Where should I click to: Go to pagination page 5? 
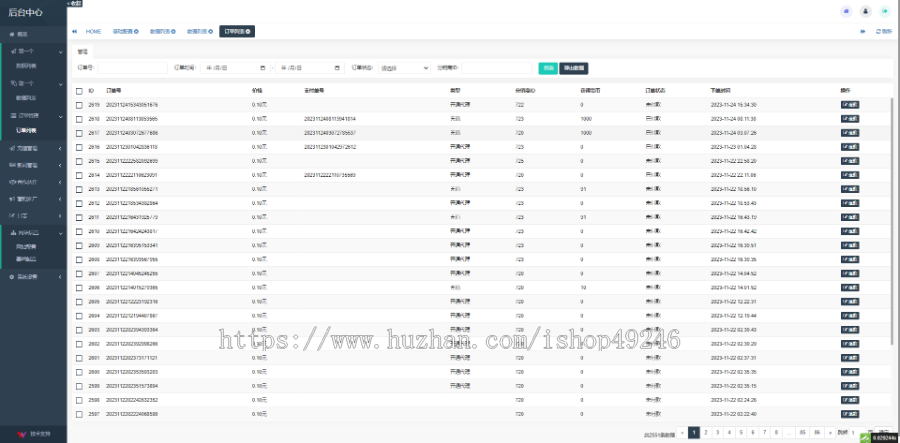tap(741, 432)
